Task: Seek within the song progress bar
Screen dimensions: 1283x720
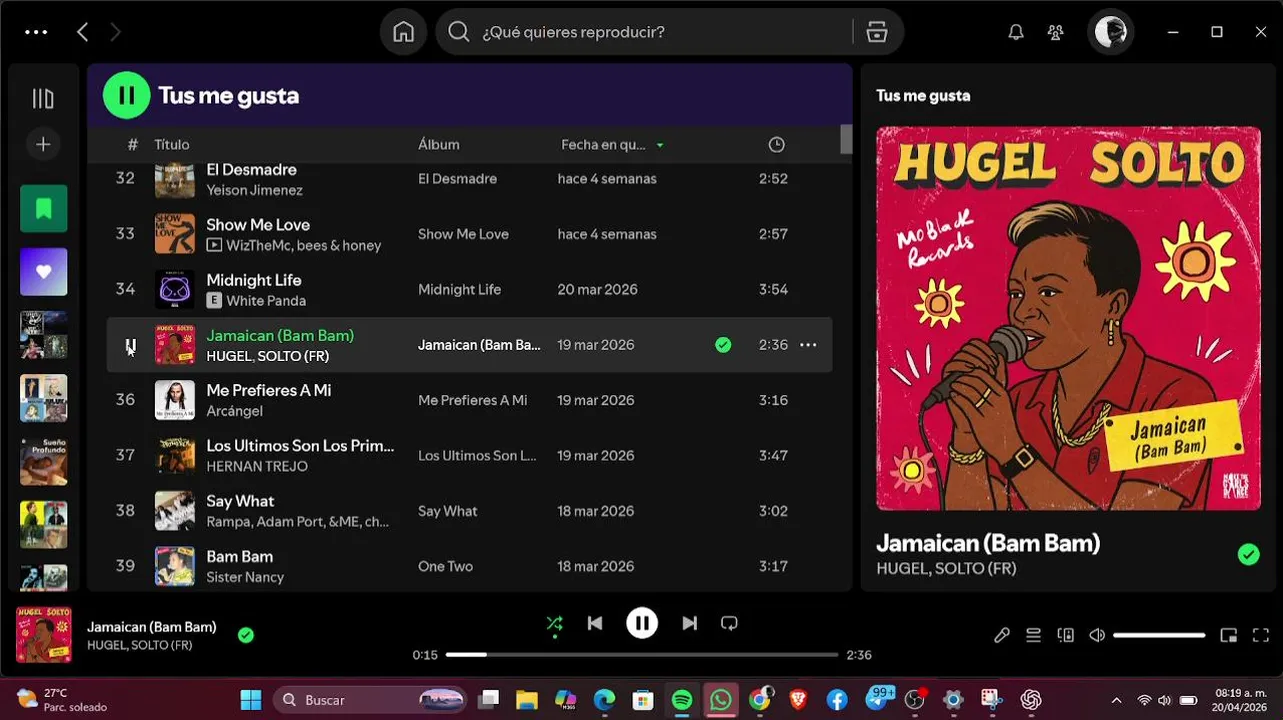Action: (642, 655)
